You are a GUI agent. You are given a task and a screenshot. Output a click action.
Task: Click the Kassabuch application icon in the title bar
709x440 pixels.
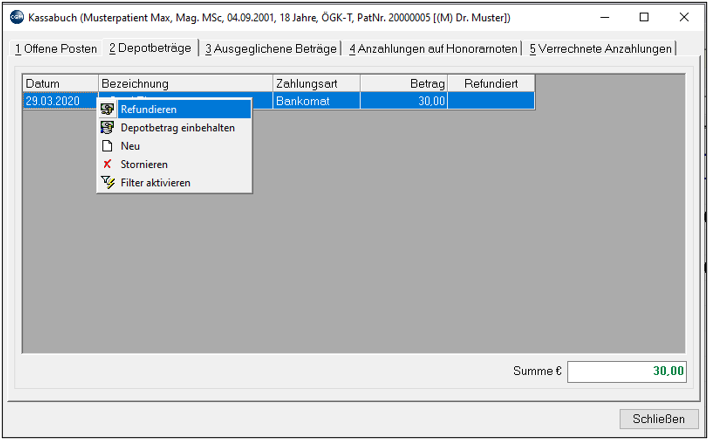tap(17, 18)
